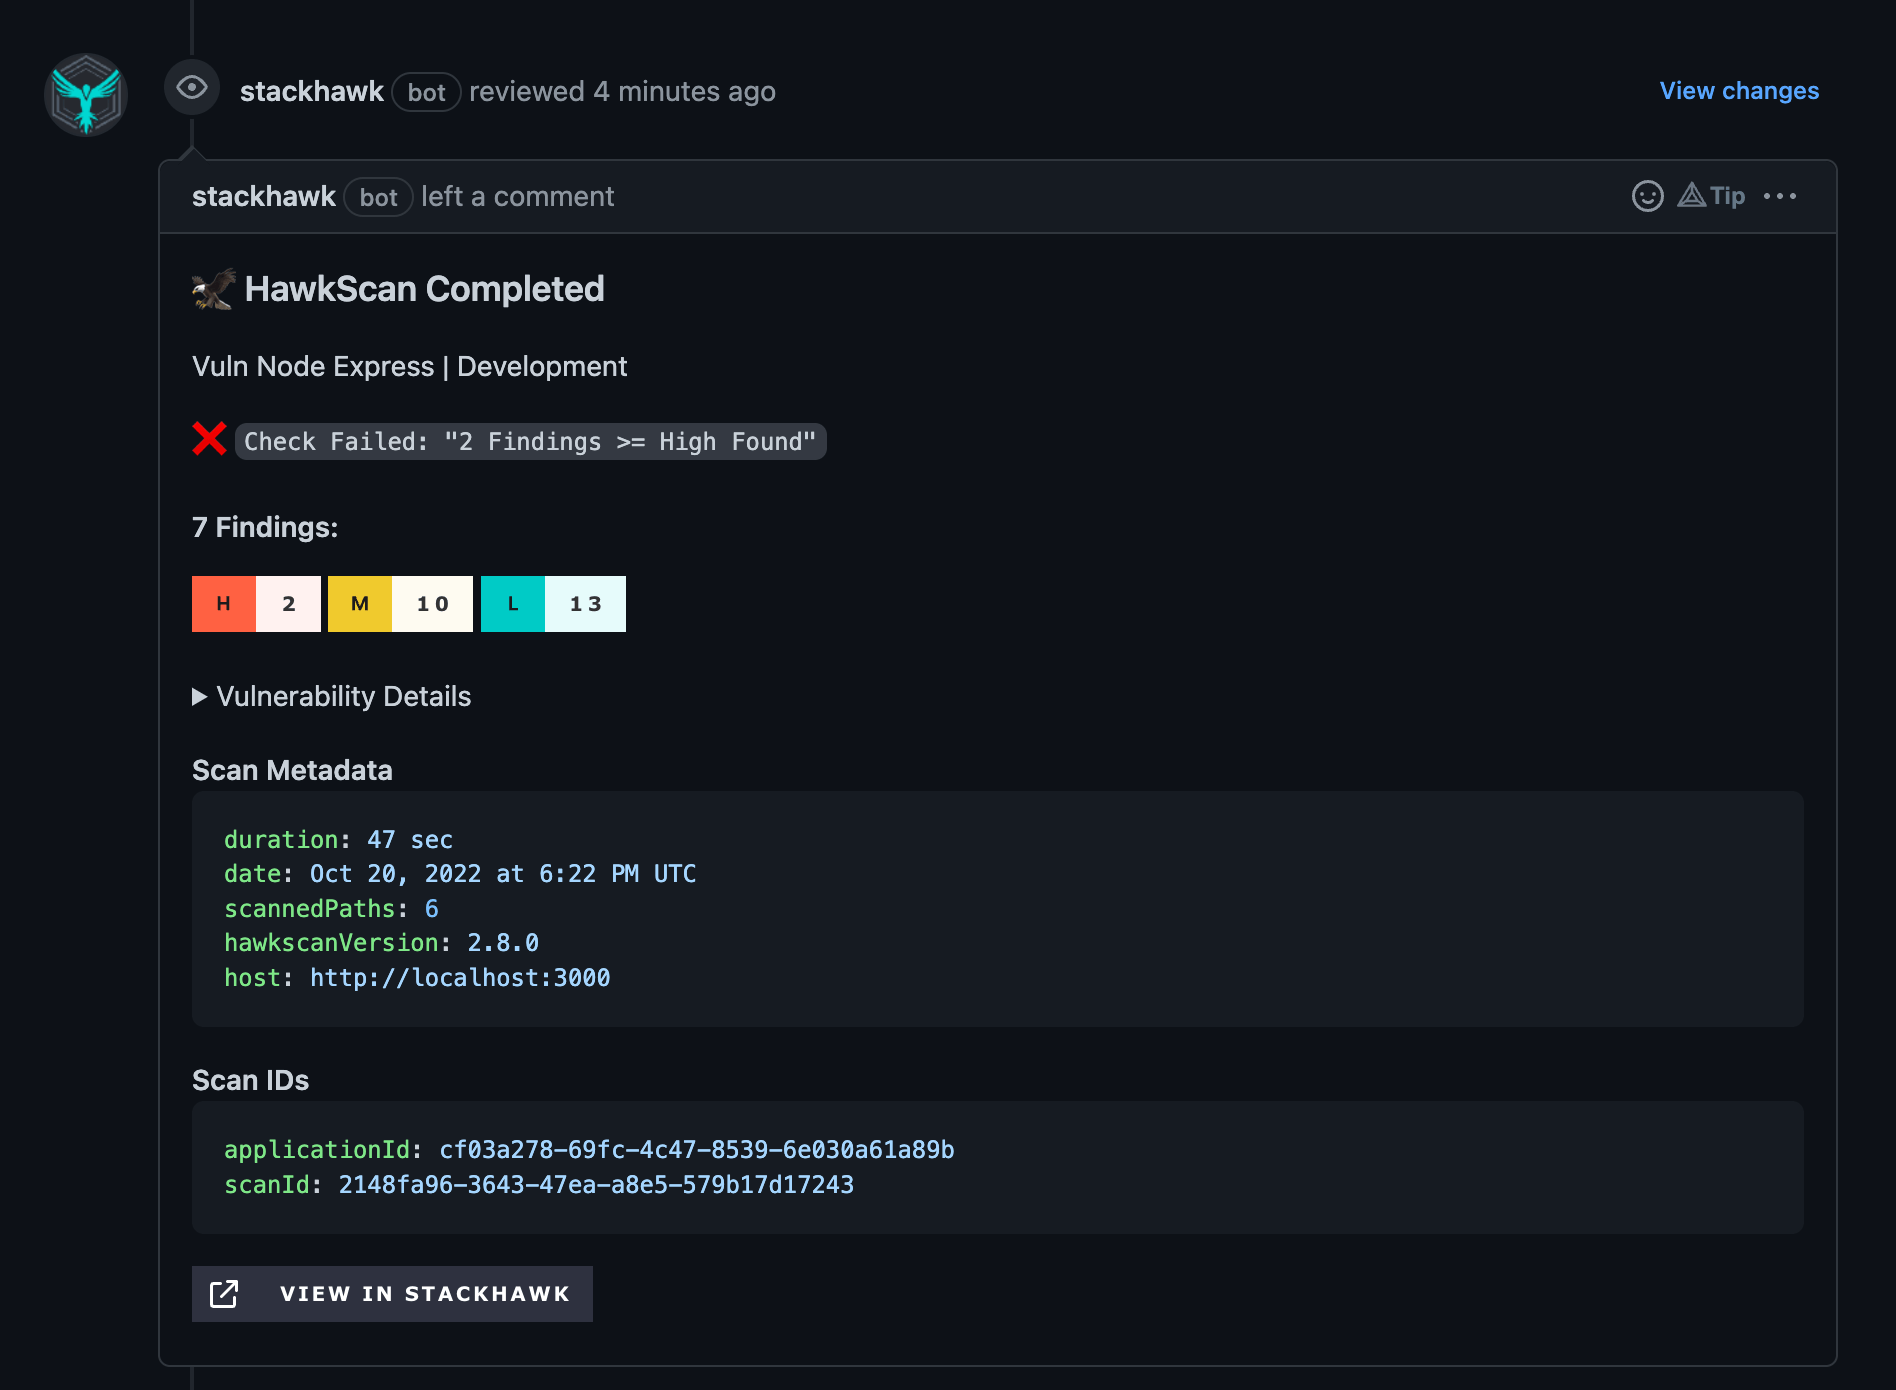The width and height of the screenshot is (1896, 1390).
Task: Click the stackhawk hexagonal avatar
Action: tap(87, 95)
